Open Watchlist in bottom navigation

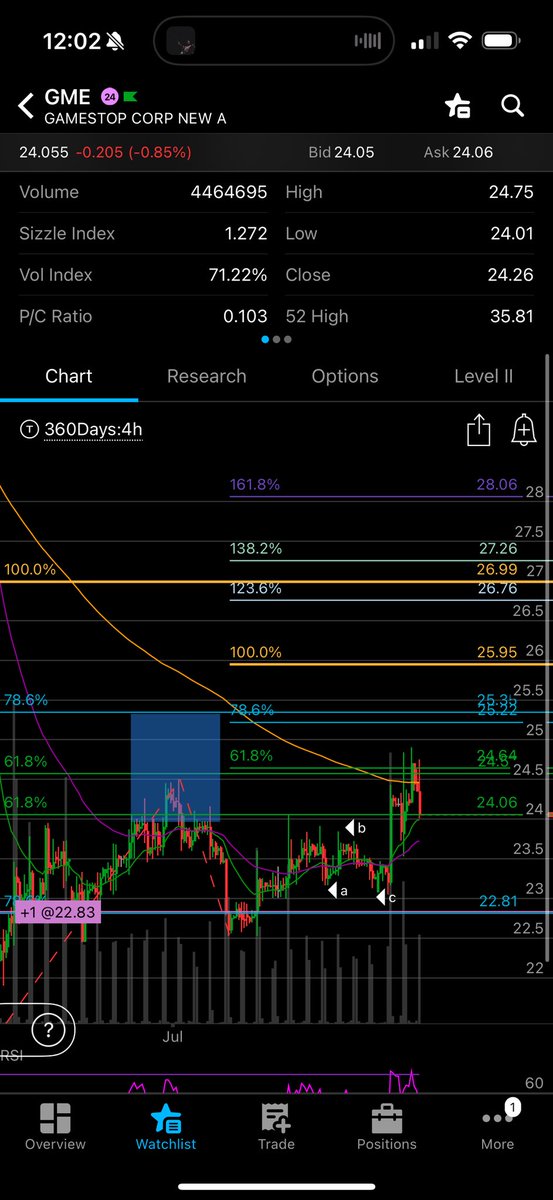click(166, 1128)
